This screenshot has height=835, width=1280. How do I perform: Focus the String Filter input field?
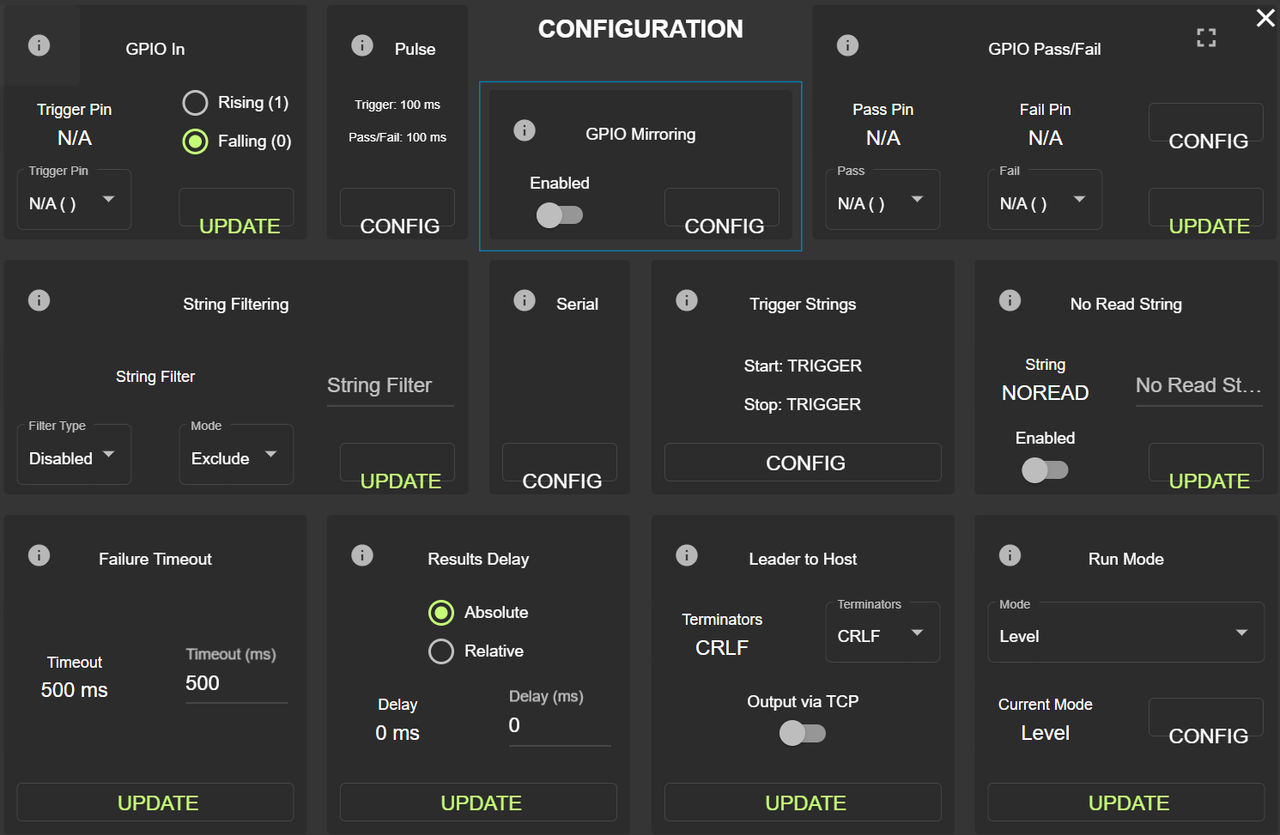[x=390, y=385]
